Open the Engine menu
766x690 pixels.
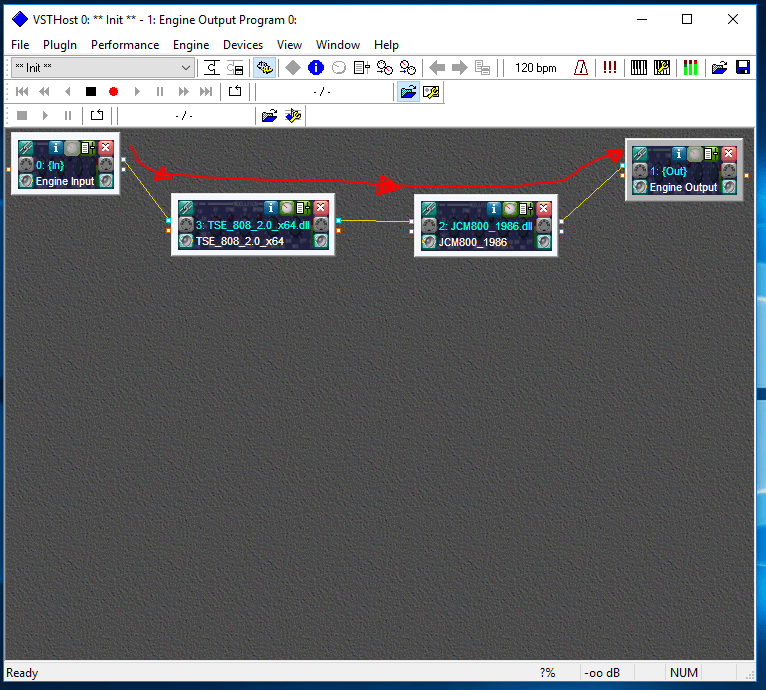[191, 45]
